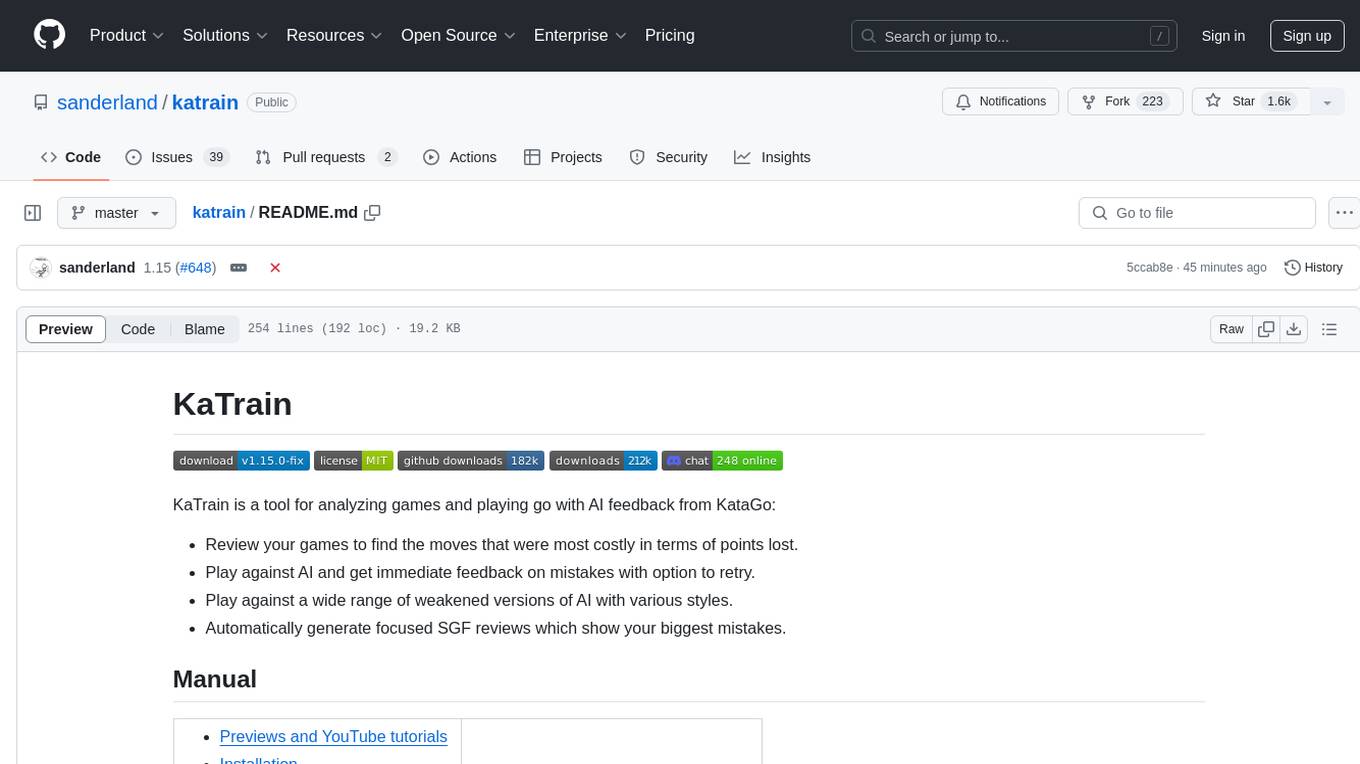Click the Fork count 223
Screen dimensions: 1360x764
(1152, 102)
